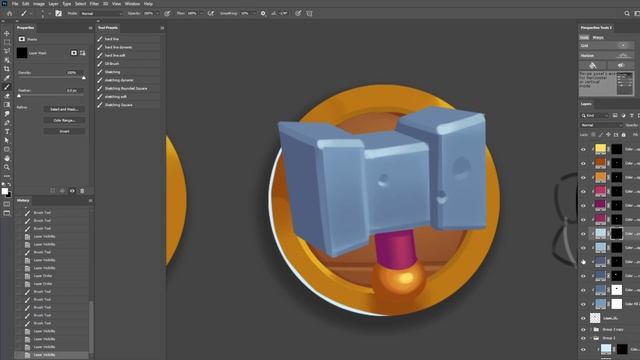
Task: Open the Opacity slider arrow
Action: click(157, 13)
